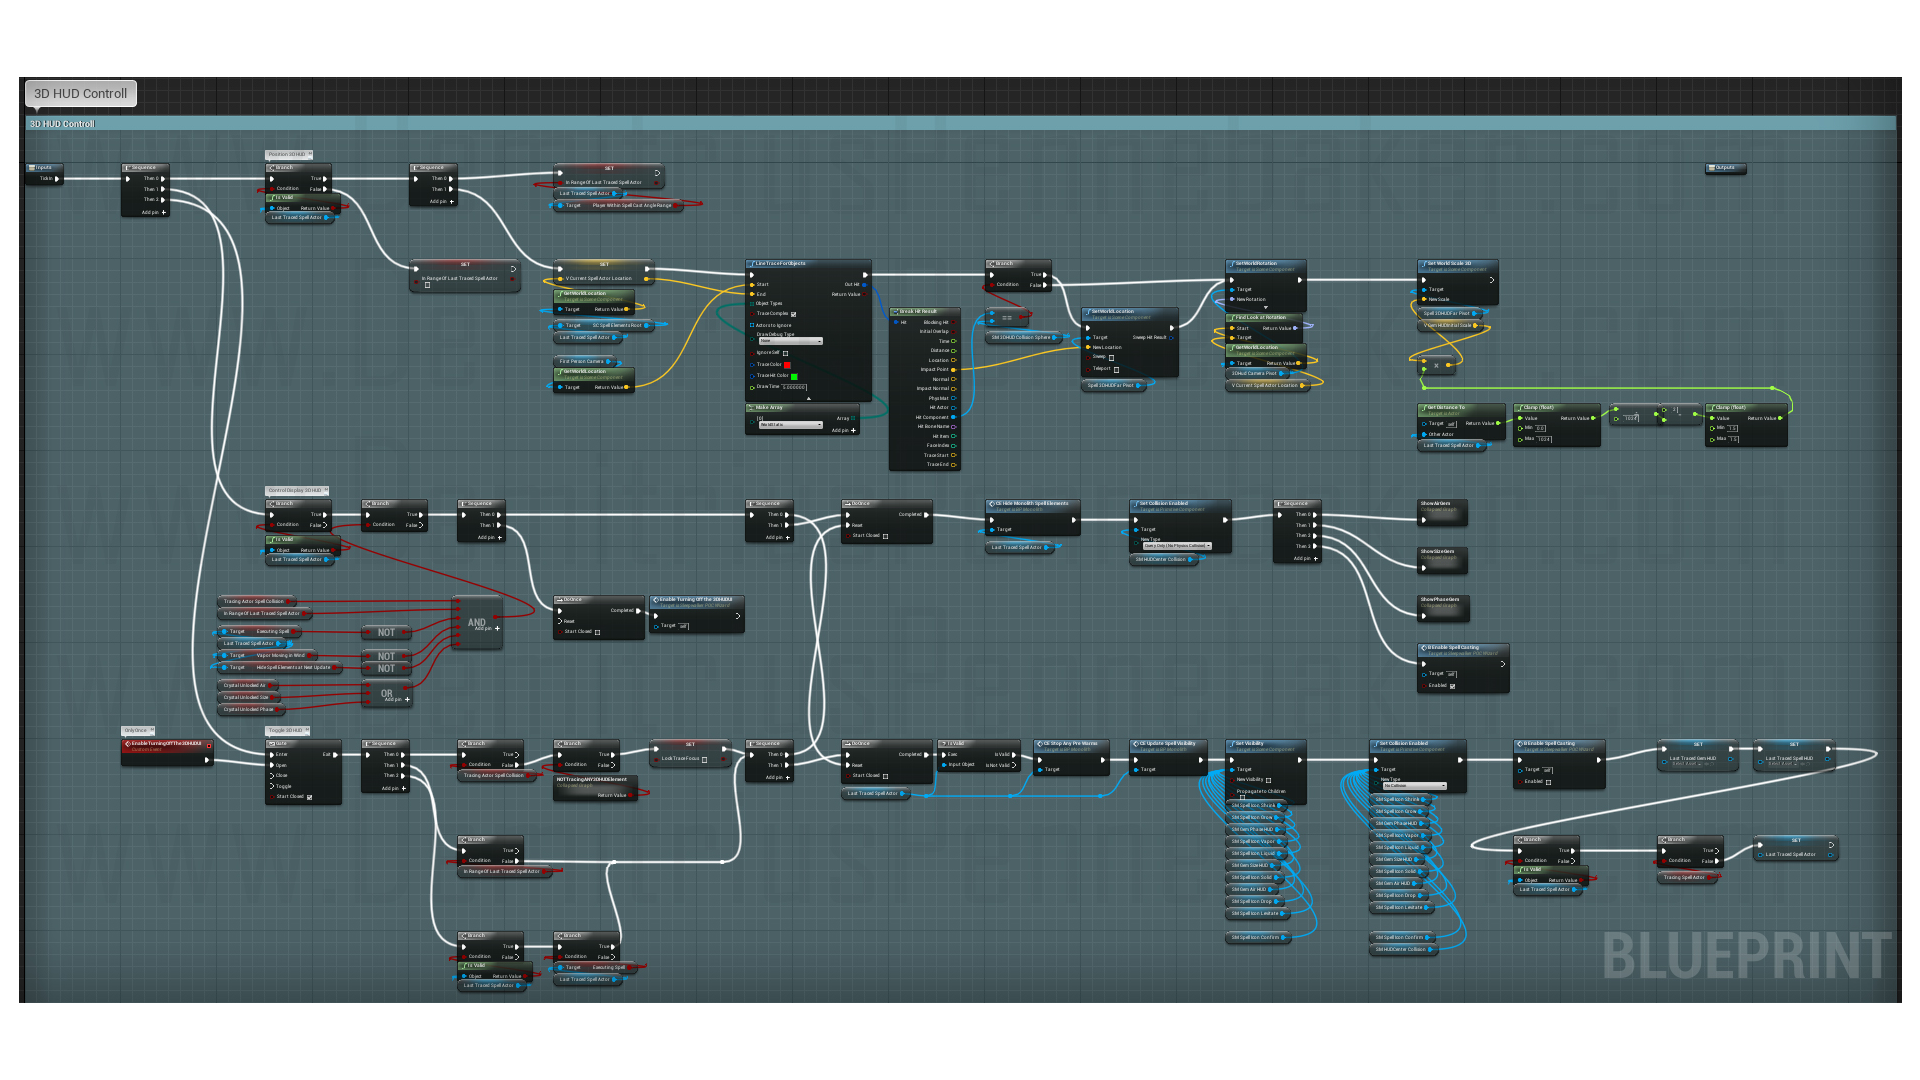The width and height of the screenshot is (1920, 1080).
Task: Toggle the Trace Complex checkbox
Action: point(794,314)
